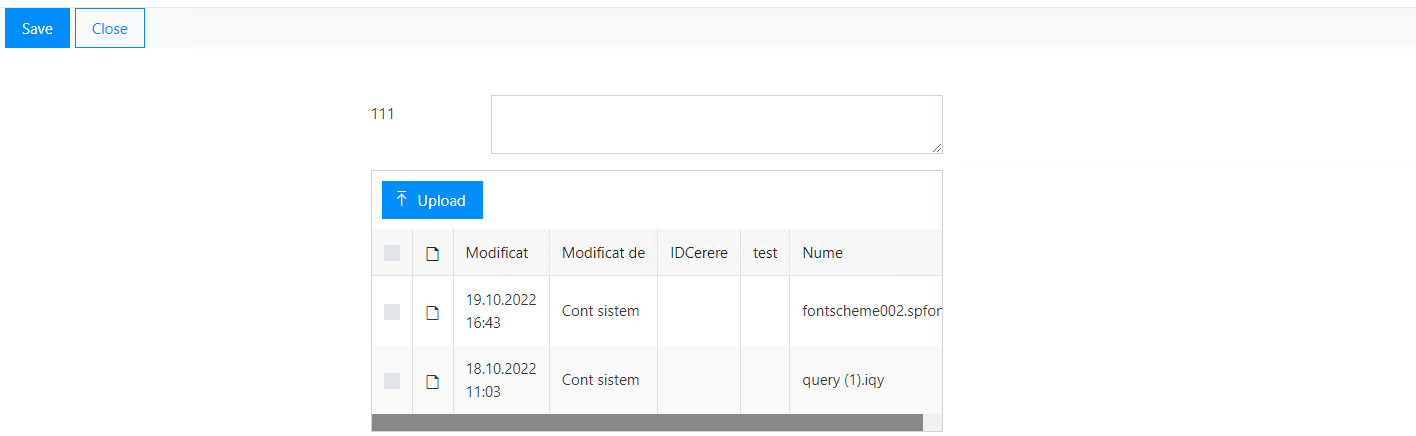This screenshot has height=436, width=1416.
Task: Click the horizontal scrollbar below the table
Action: coord(646,423)
